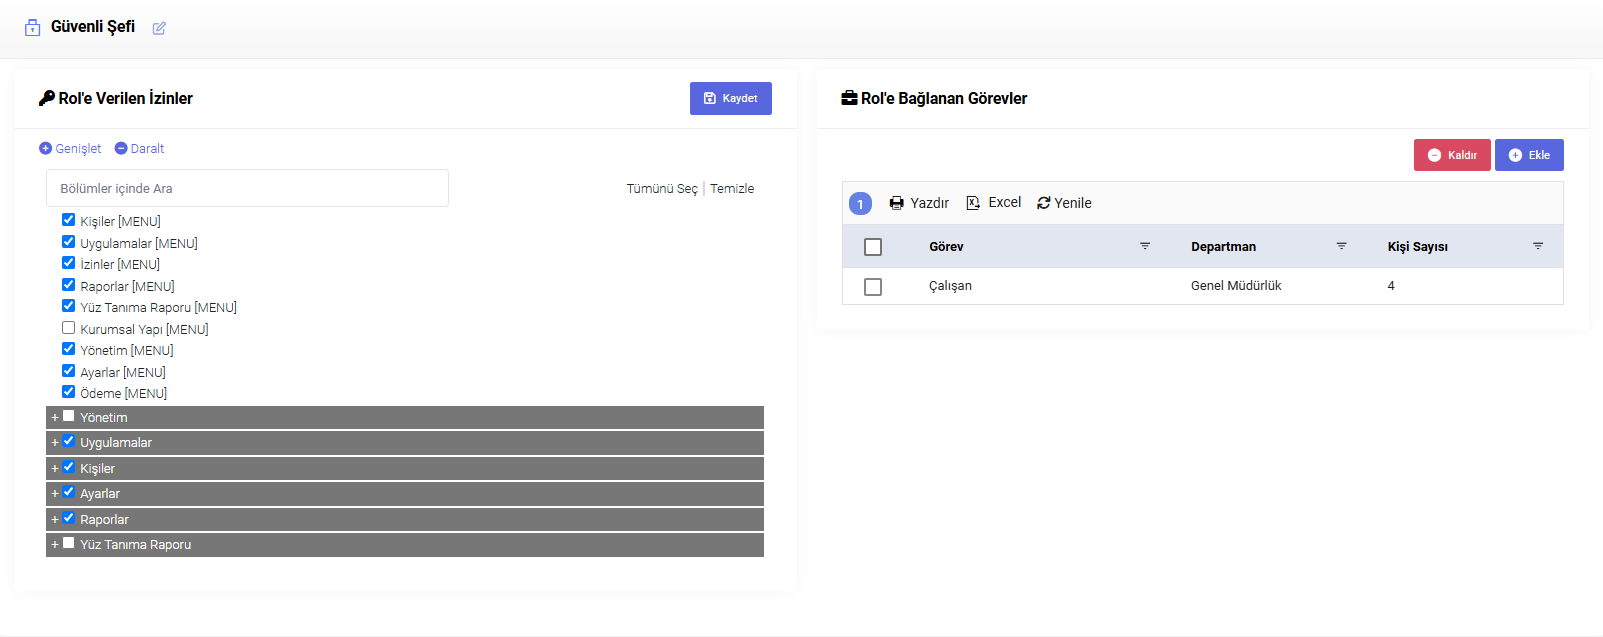Uncheck the Kişiler [MENU] checkbox

click(x=68, y=220)
